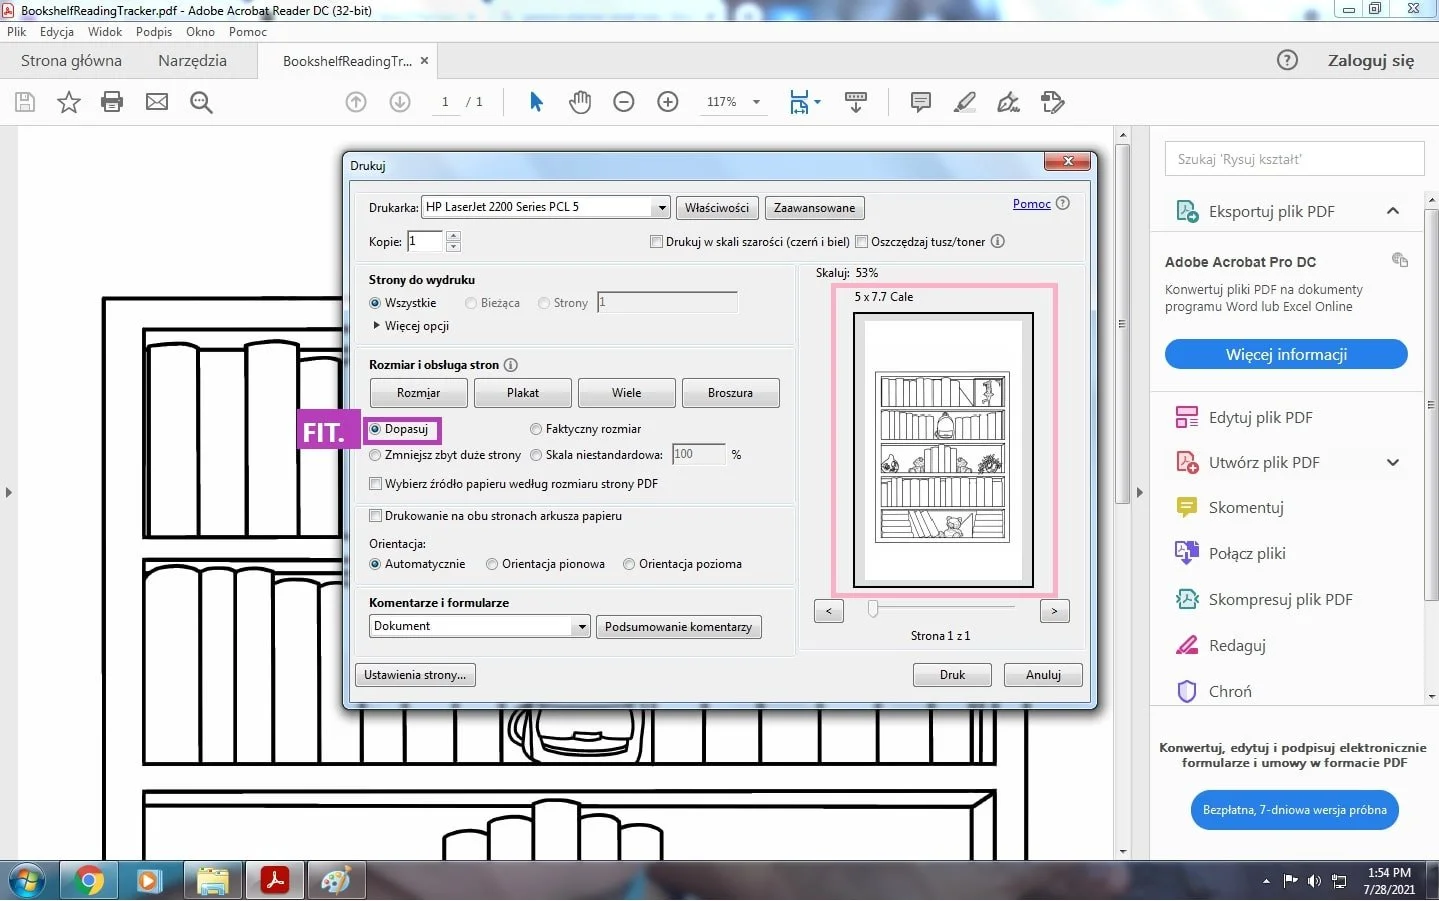Increase the Kopie copies spinner
This screenshot has height=901, width=1439.
click(453, 236)
